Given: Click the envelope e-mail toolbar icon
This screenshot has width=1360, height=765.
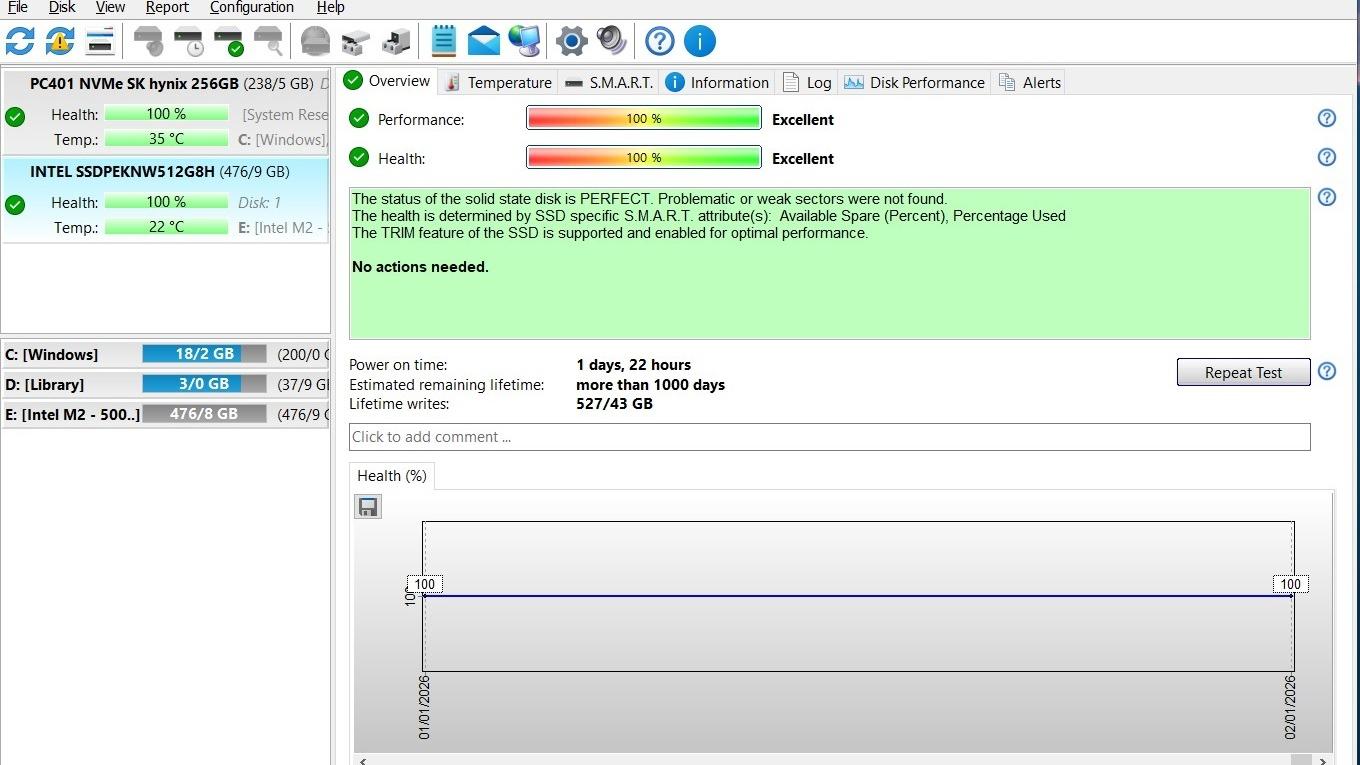Looking at the screenshot, I should pos(484,41).
